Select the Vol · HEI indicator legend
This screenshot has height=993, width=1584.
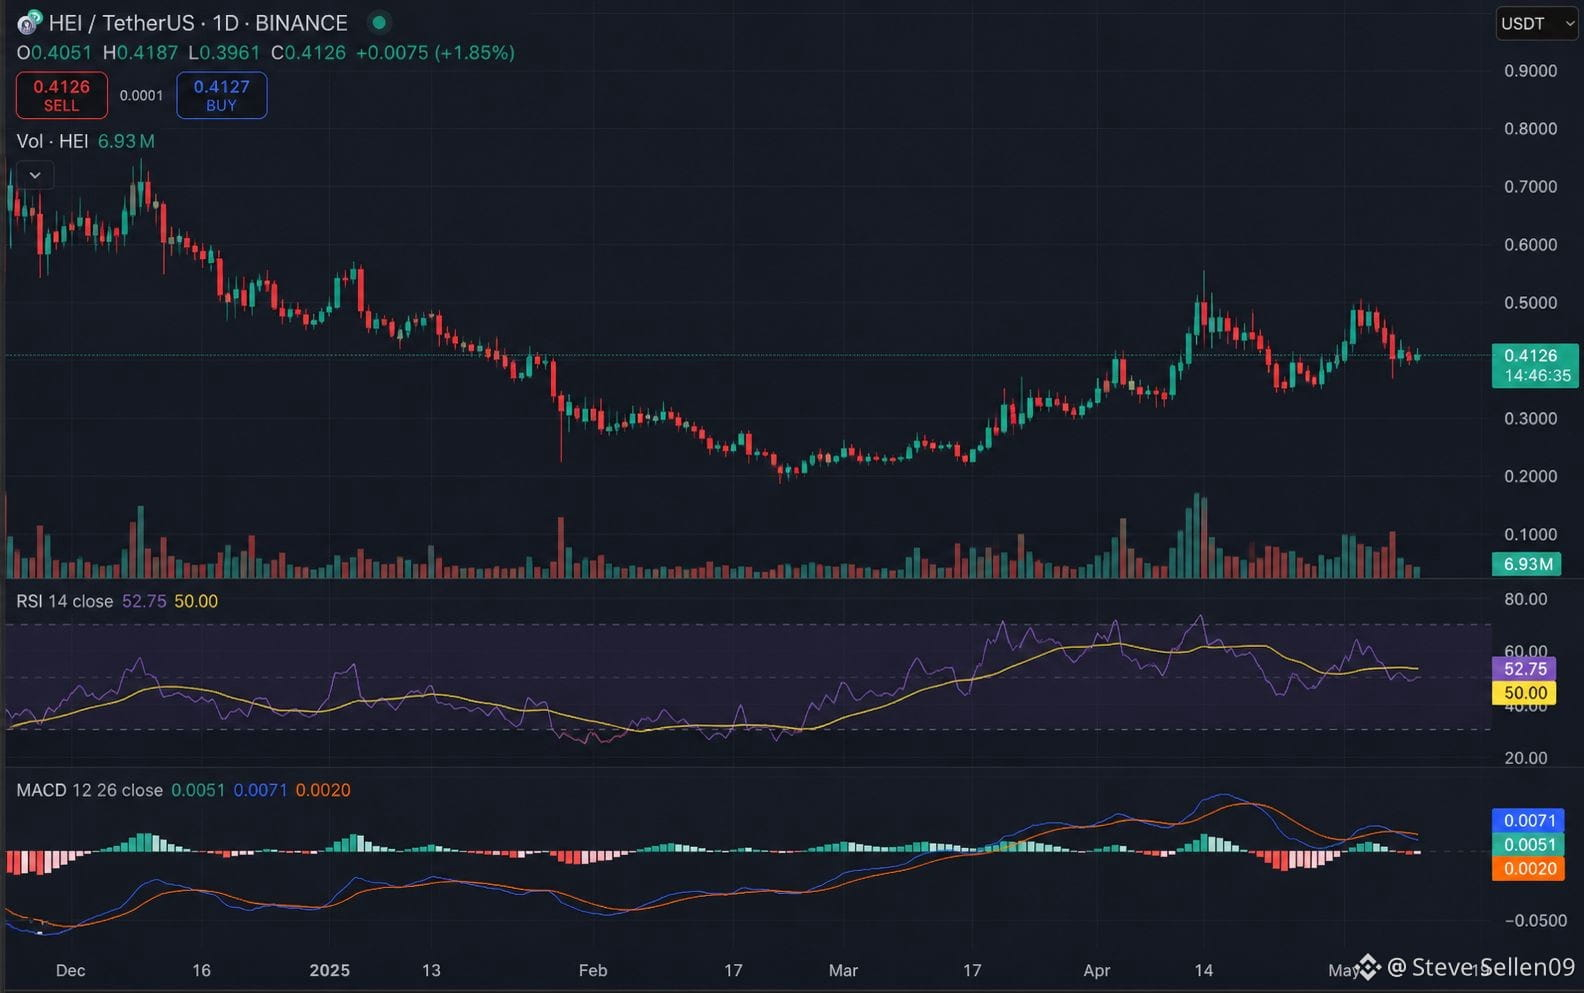pos(52,141)
